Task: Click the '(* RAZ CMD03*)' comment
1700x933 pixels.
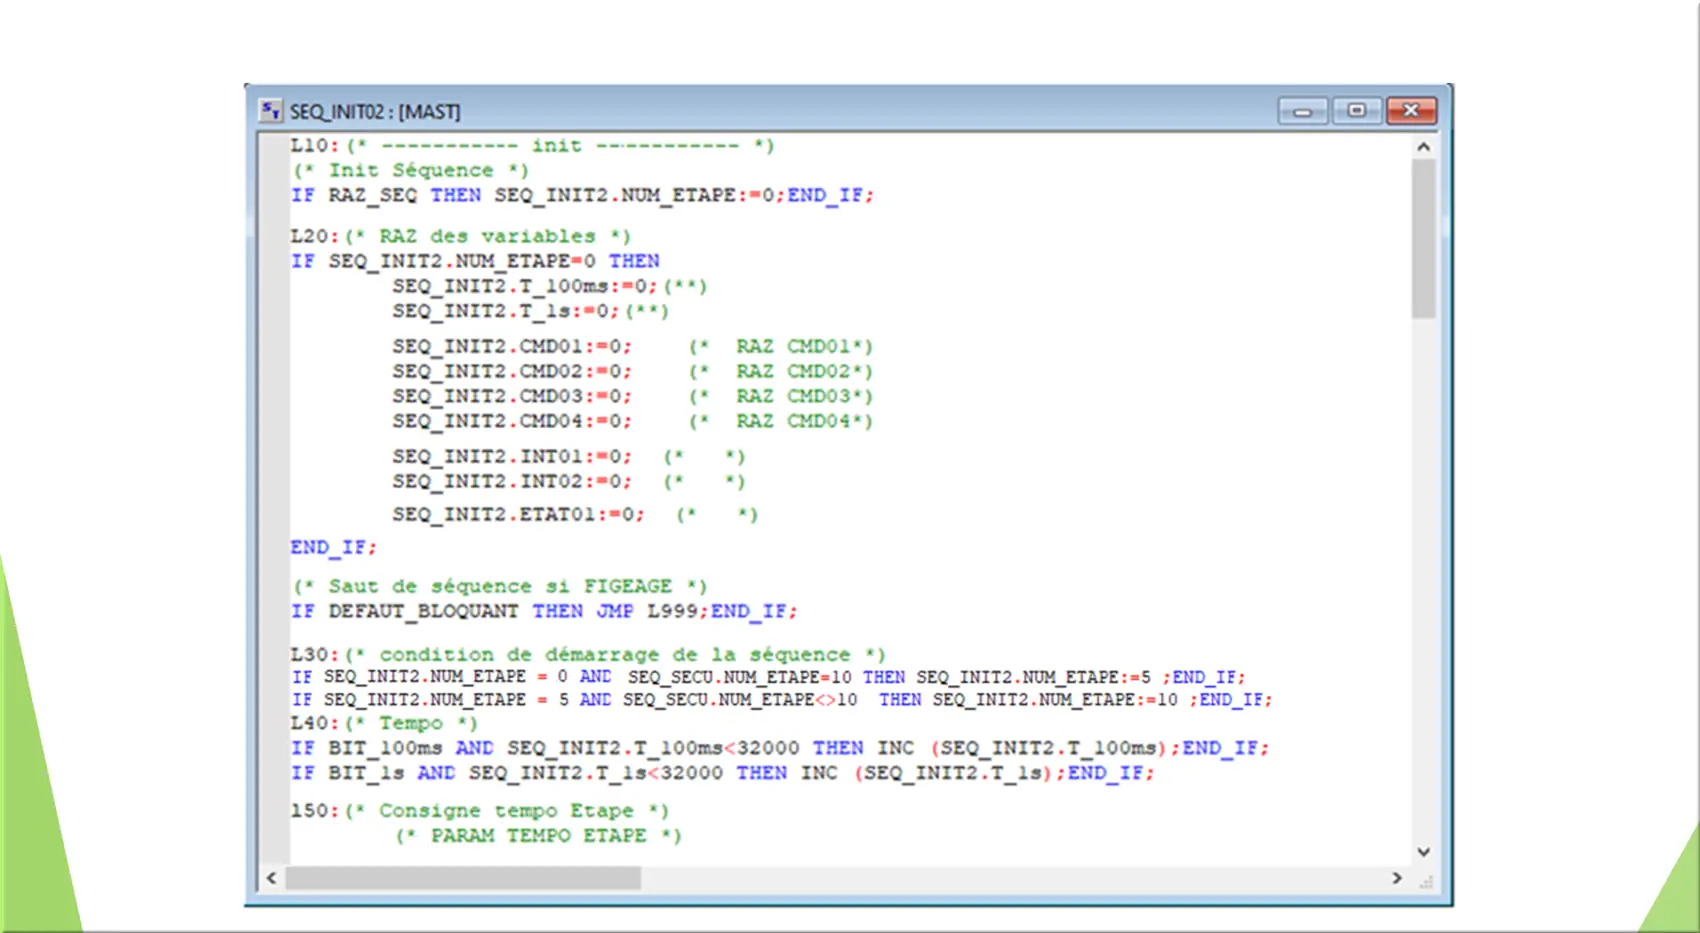Action: pos(781,397)
